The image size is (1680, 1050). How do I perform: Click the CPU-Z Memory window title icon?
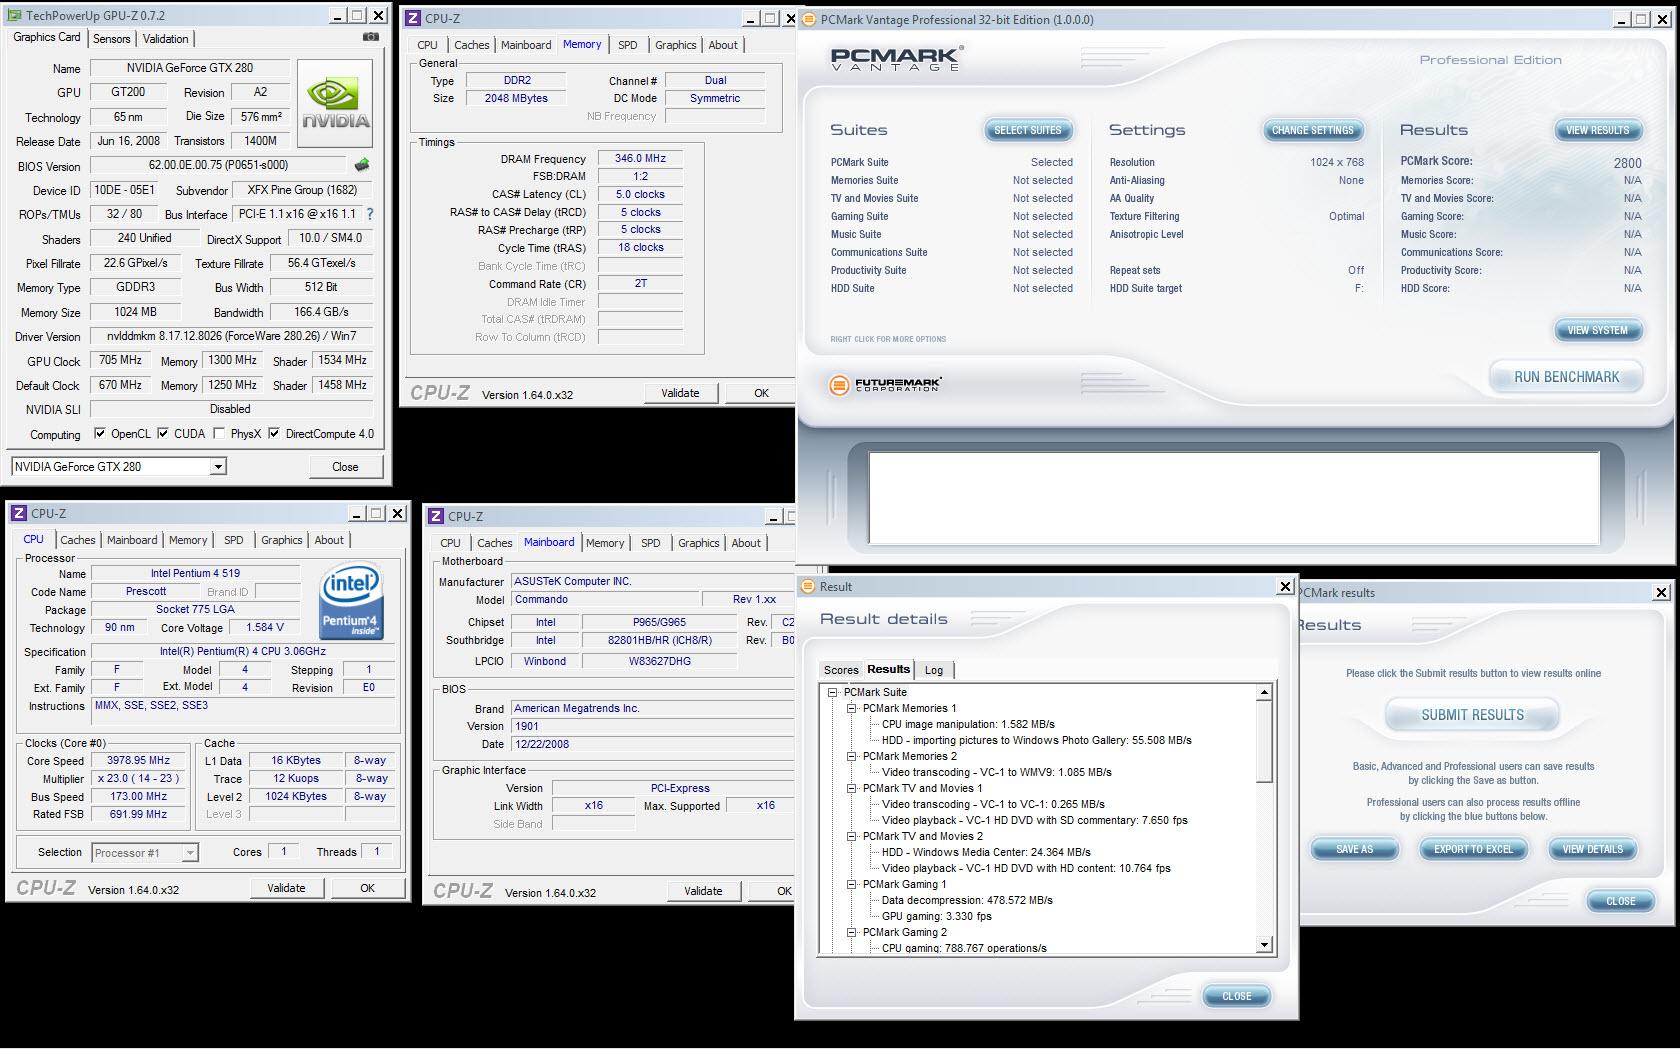coord(413,18)
